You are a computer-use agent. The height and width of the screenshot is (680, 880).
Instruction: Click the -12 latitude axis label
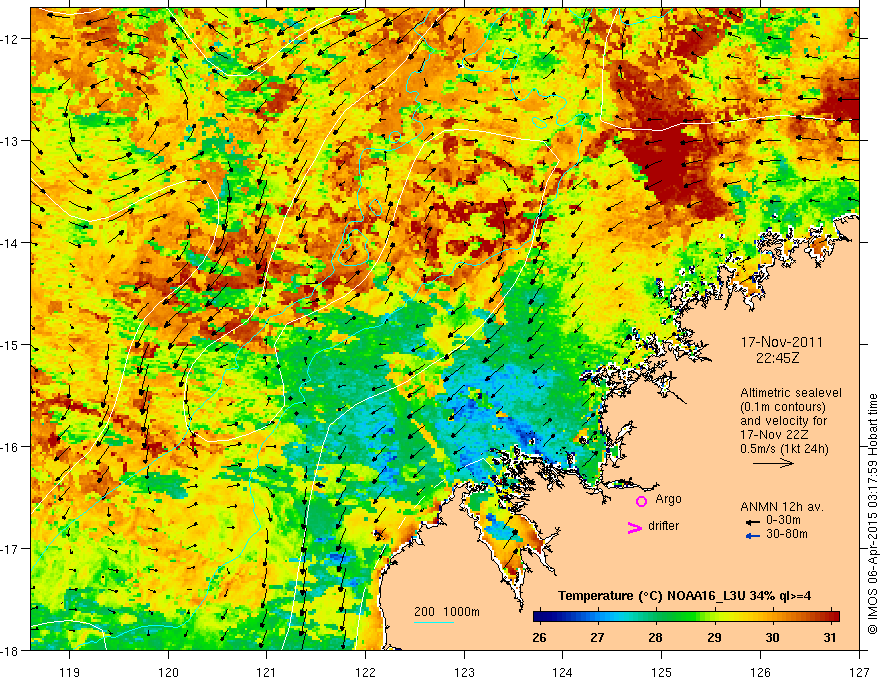pos(10,39)
